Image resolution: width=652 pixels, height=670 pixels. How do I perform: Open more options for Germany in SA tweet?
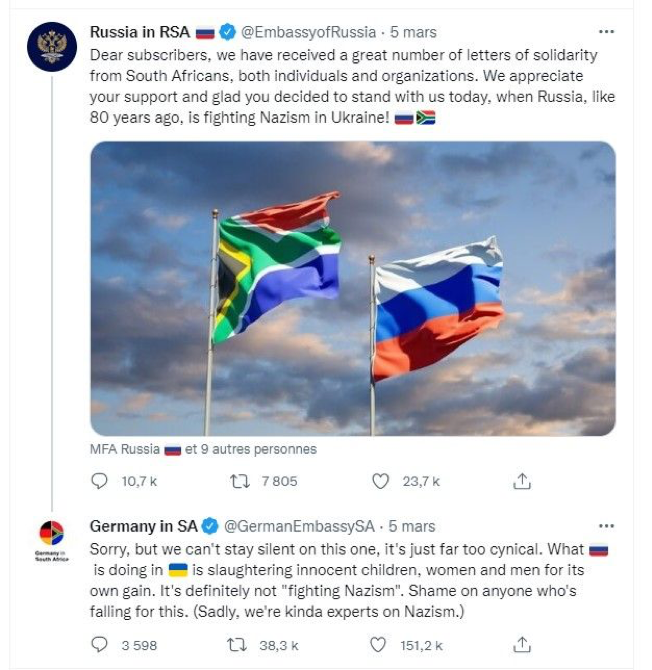click(x=606, y=525)
